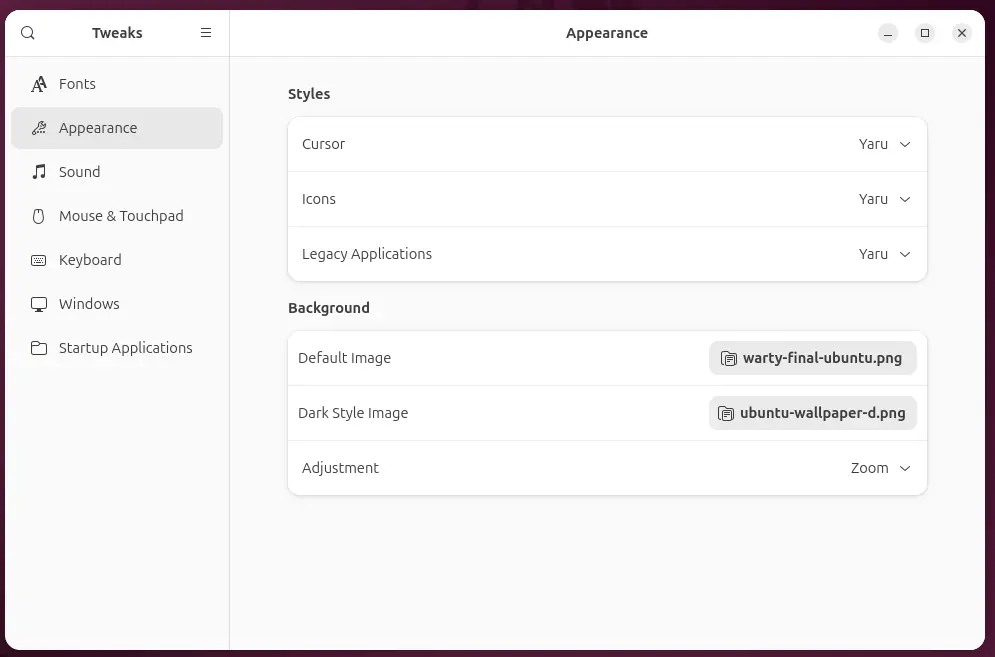Open the Legacy Applications theme dropdown
The image size is (995, 657).
[x=885, y=254]
